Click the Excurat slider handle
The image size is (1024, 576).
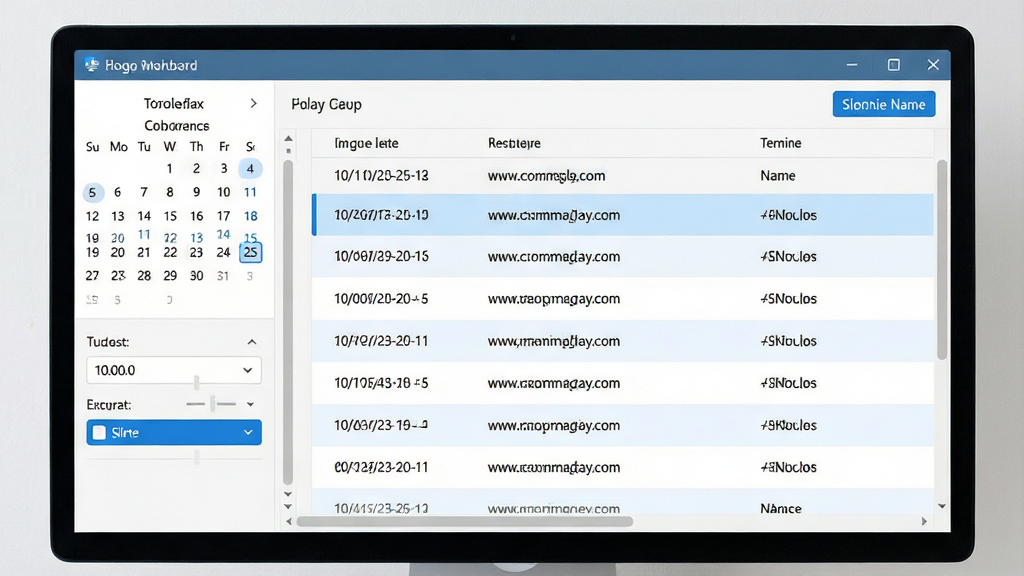[212, 404]
